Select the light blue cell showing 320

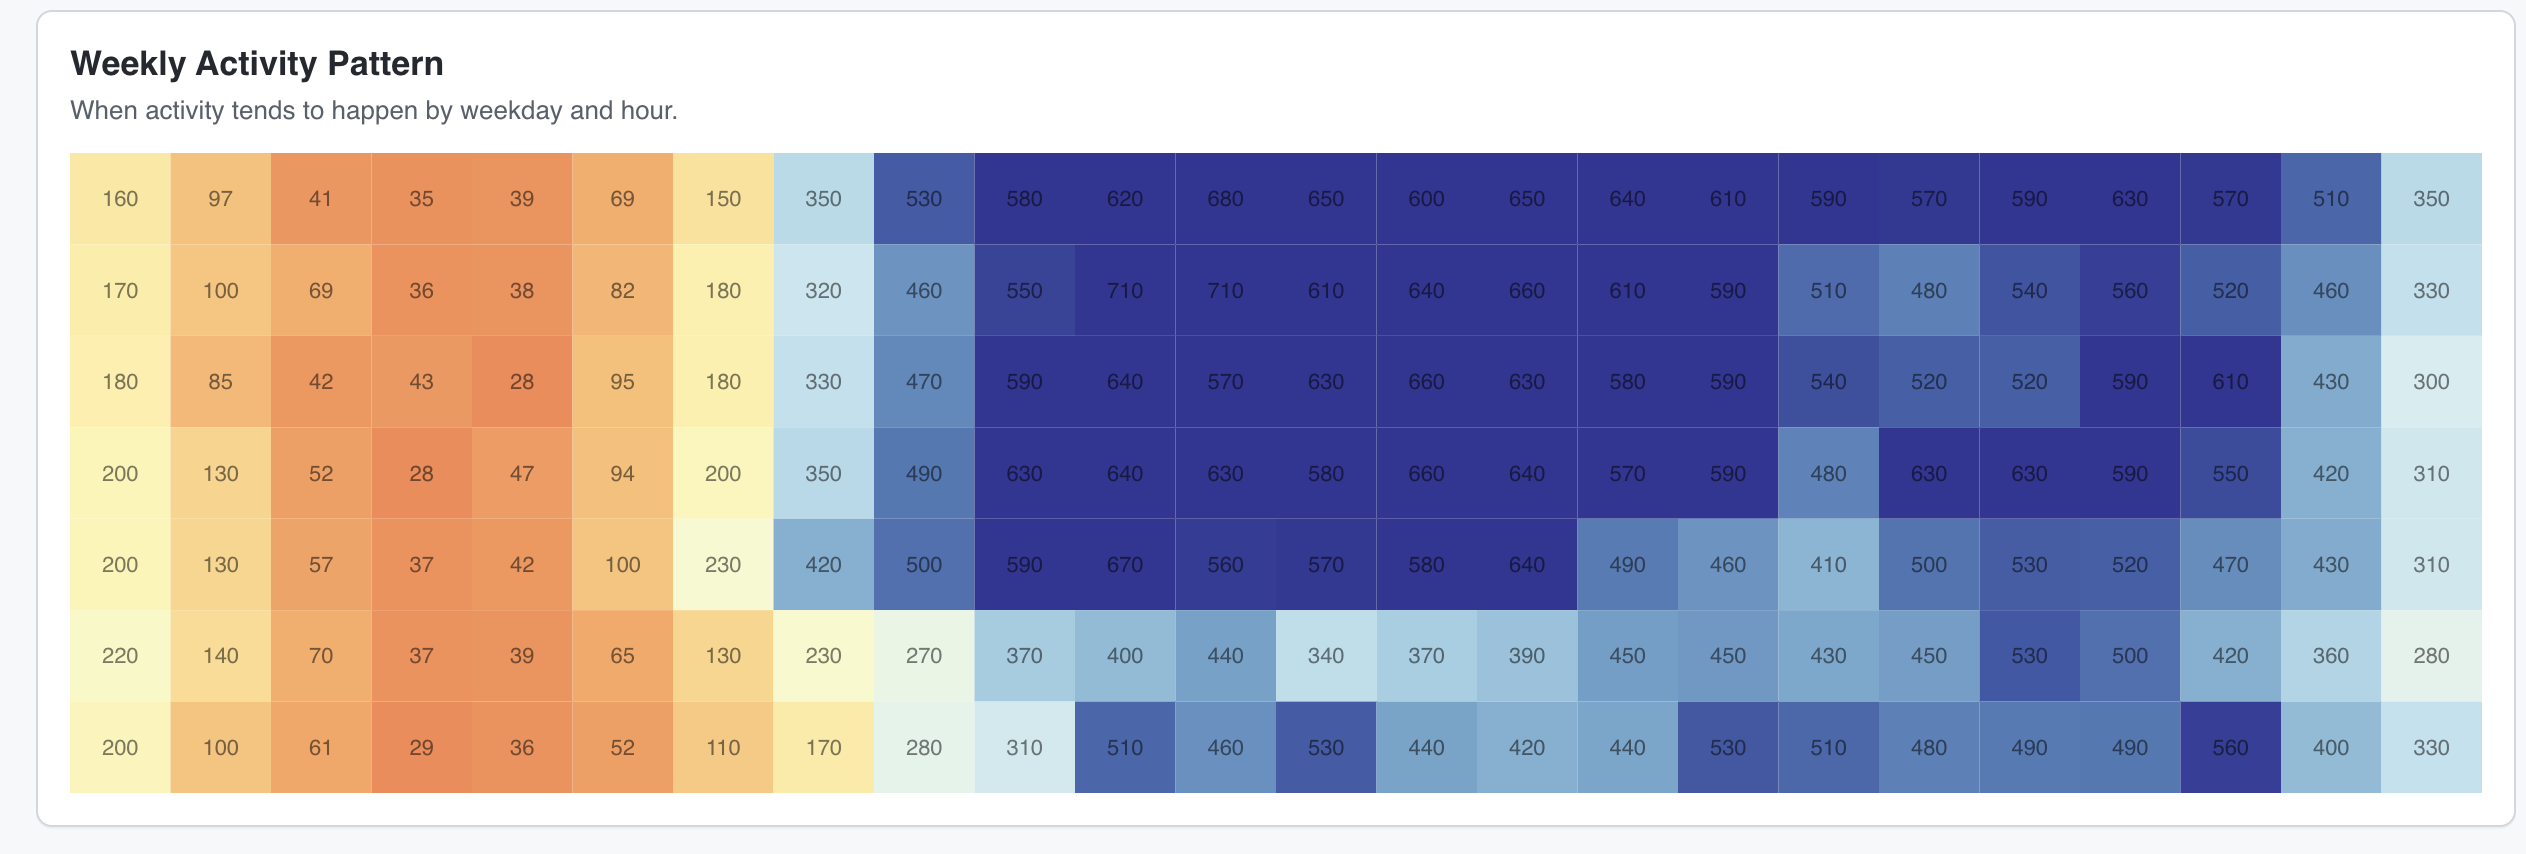pos(823,290)
